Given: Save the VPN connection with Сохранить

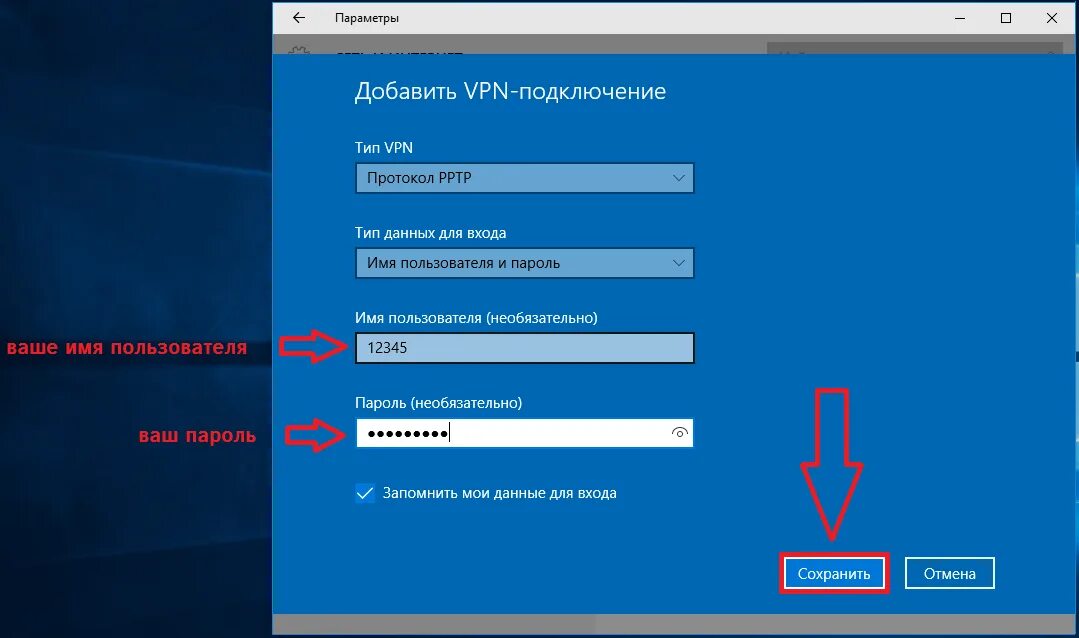Looking at the screenshot, I should [x=834, y=573].
